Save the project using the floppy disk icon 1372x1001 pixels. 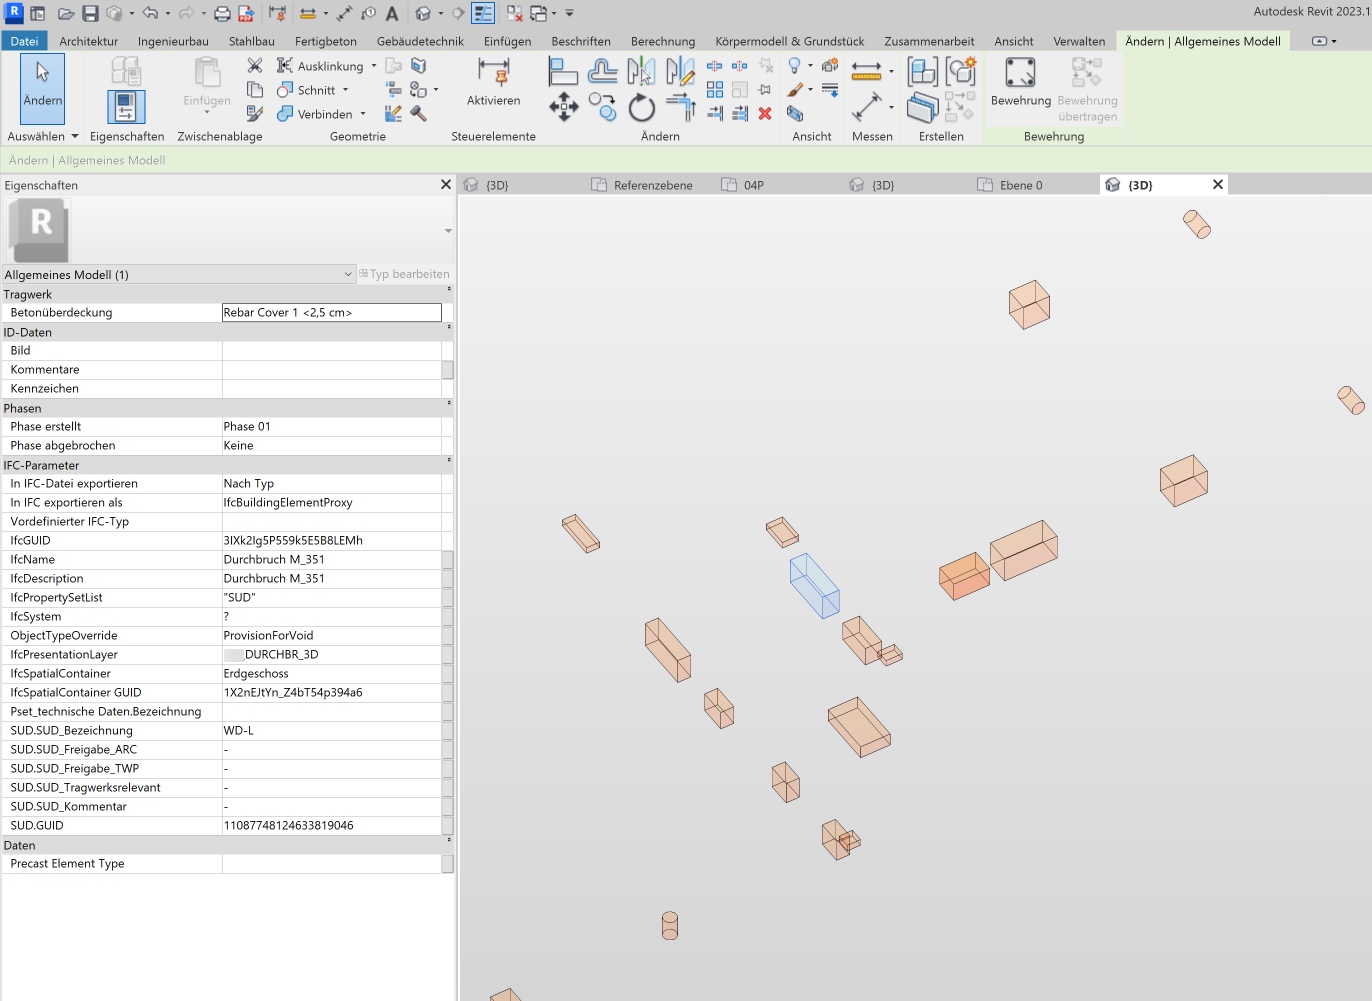click(x=90, y=14)
